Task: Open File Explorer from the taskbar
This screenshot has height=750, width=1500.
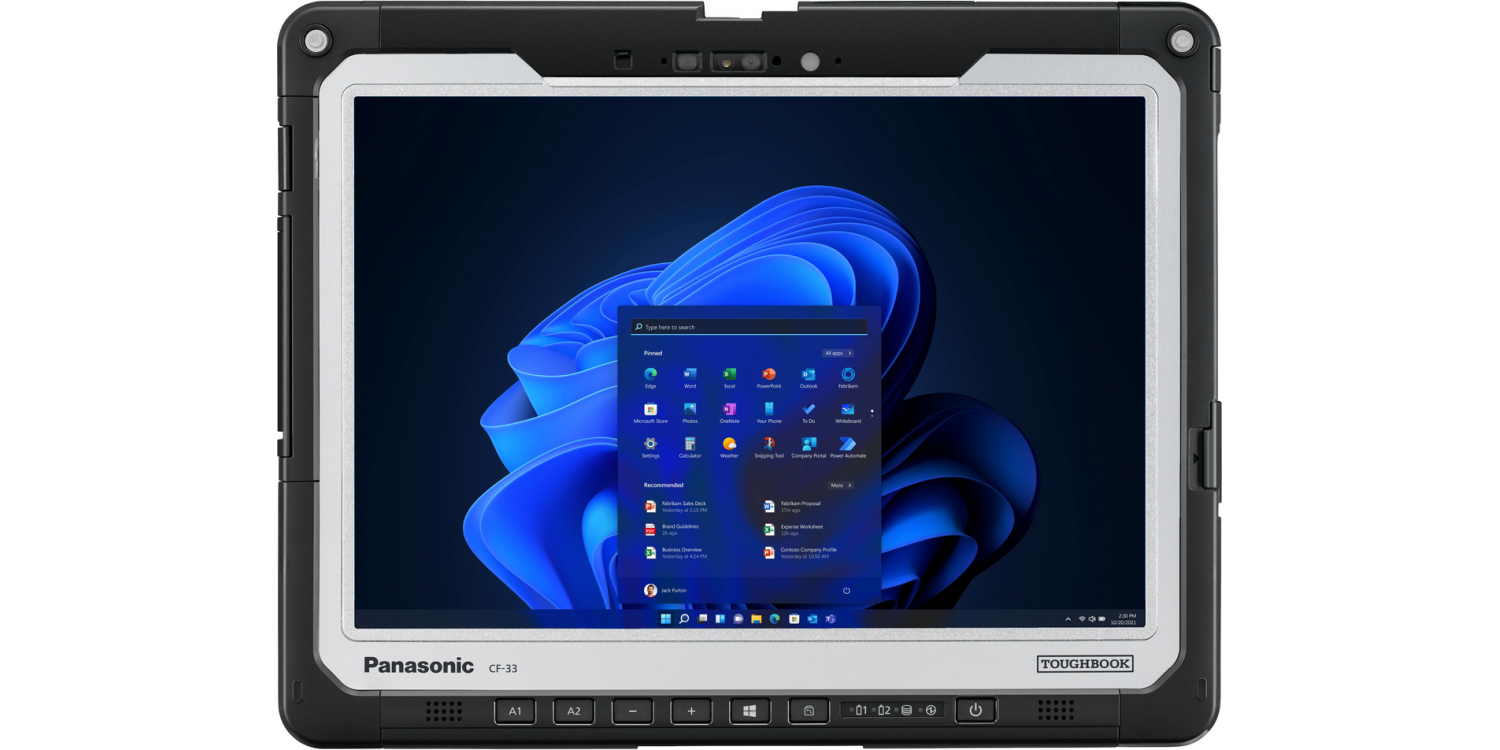Action: pos(756,619)
